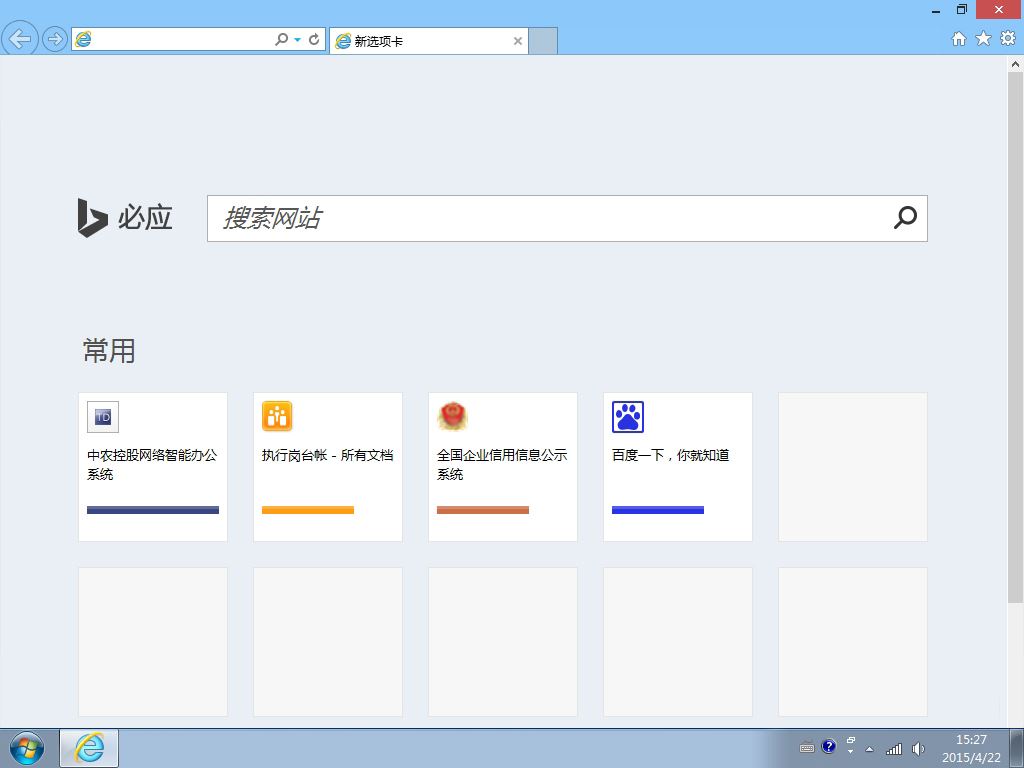
Task: Click the Bing 必应 logo
Action: [x=125, y=217]
